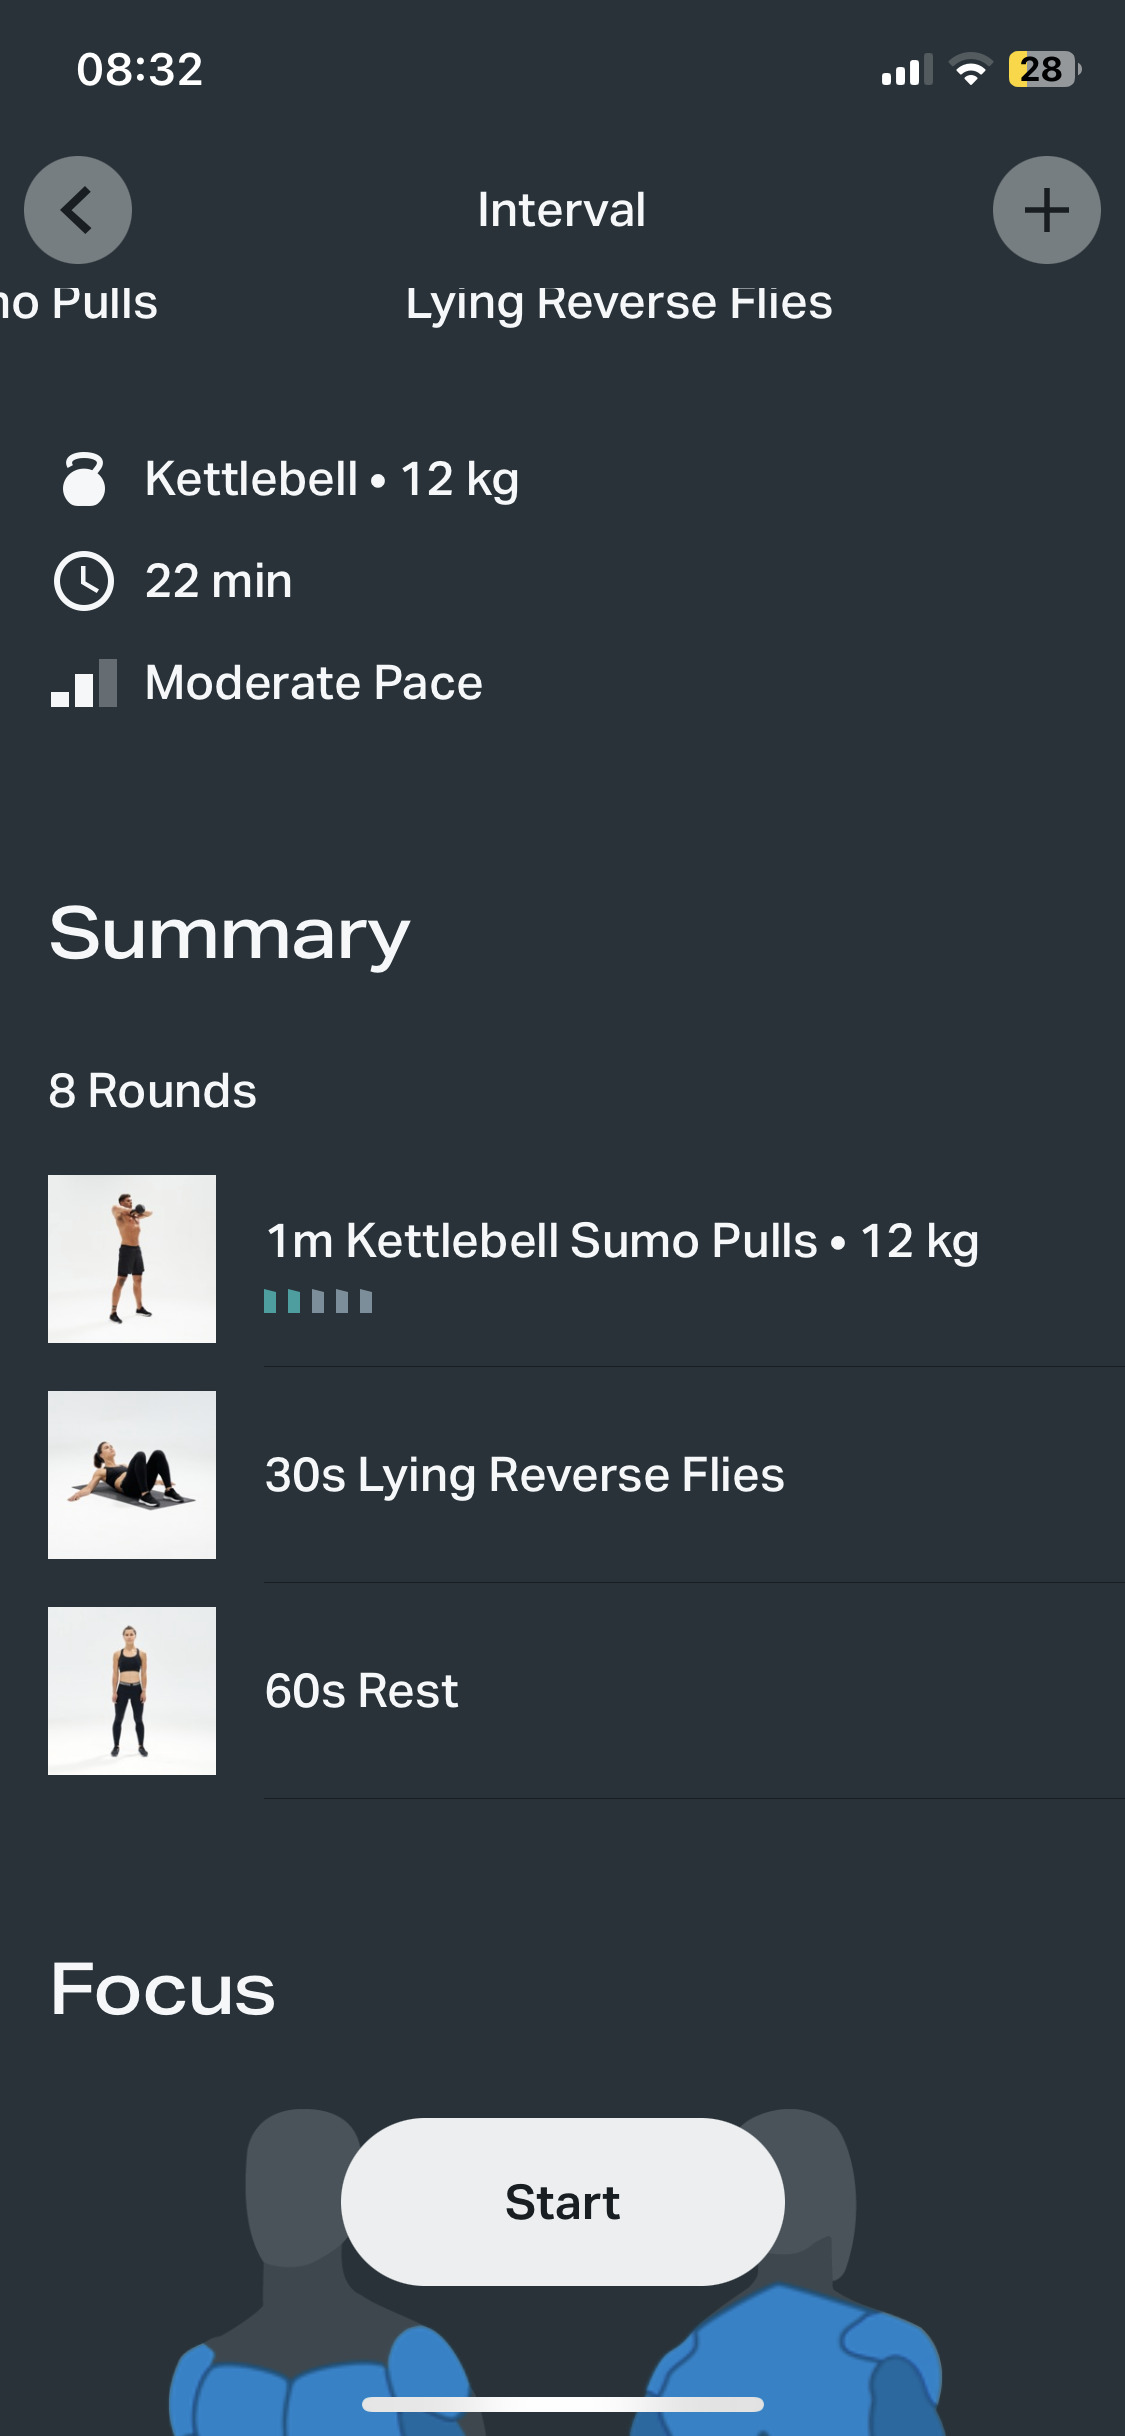Tap the 1m Kettlebell Sumo Pulls row
This screenshot has width=1125, height=2436.
[x=622, y=1241]
